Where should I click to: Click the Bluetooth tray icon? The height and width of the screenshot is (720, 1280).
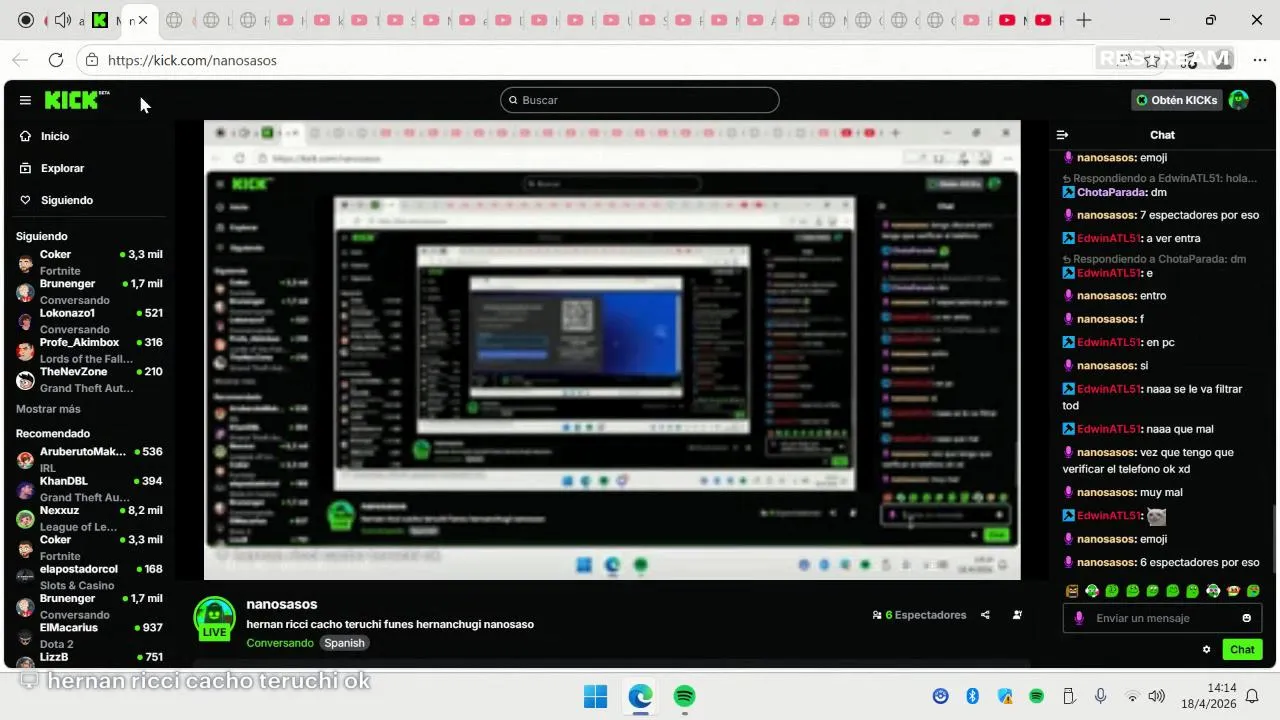tap(972, 696)
